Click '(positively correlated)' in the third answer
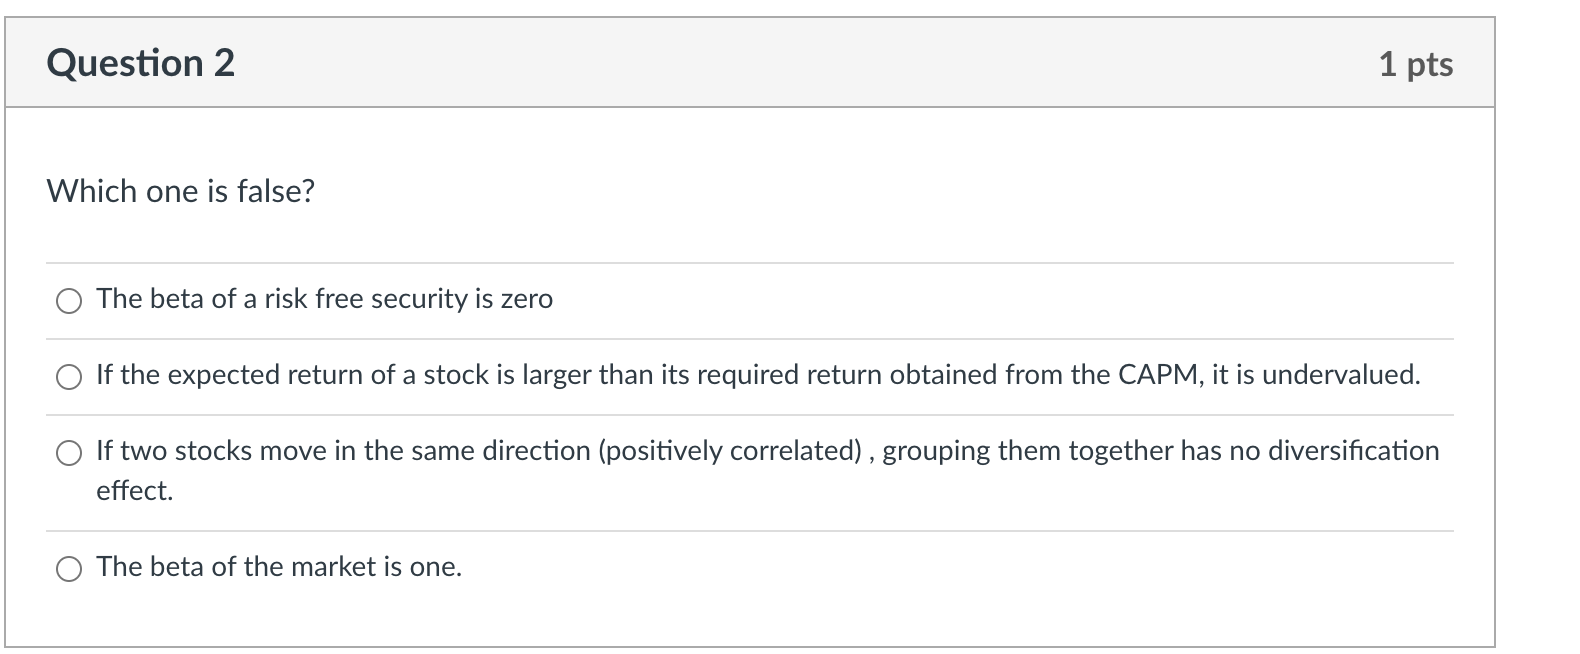1580x654 pixels. click(x=729, y=451)
